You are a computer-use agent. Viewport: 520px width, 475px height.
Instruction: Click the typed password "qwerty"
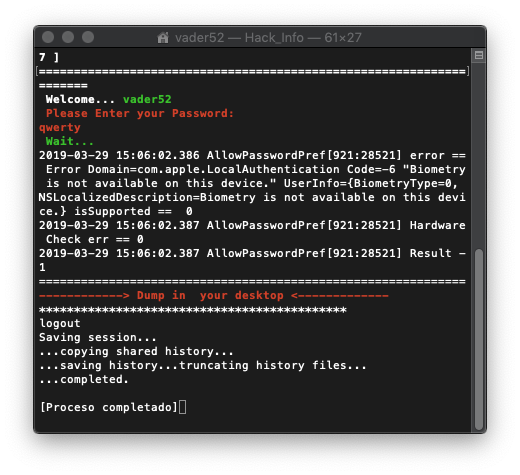click(60, 128)
